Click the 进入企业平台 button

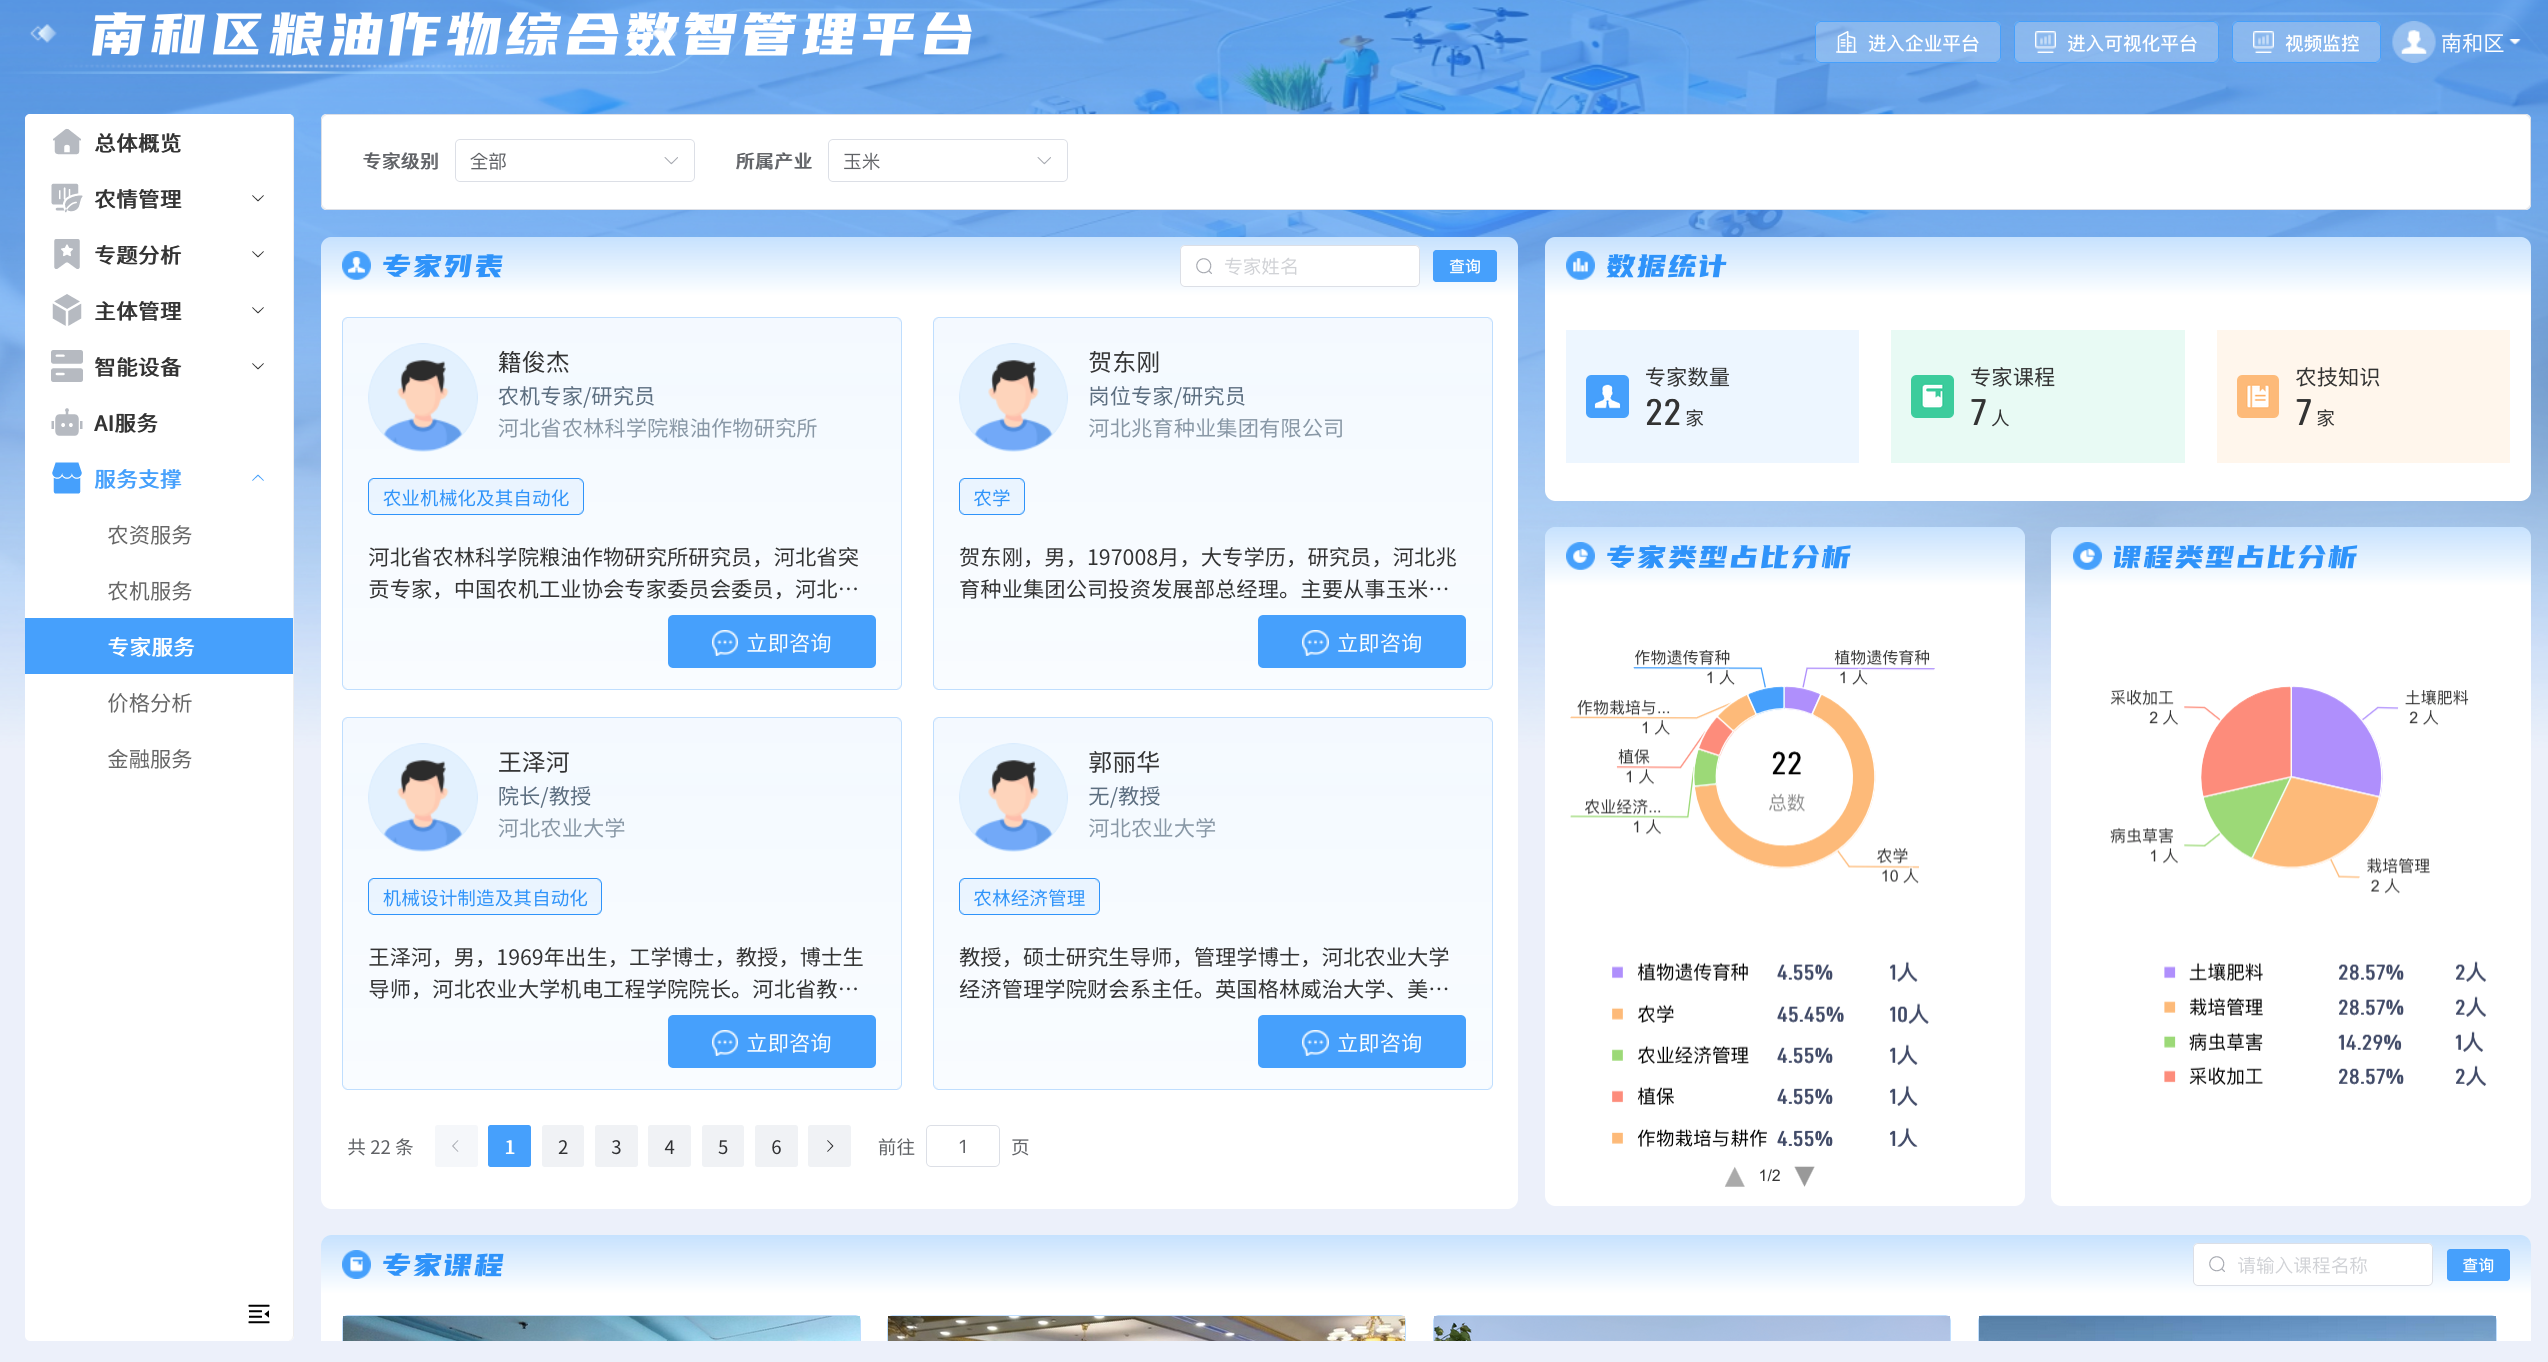[x=1907, y=43]
